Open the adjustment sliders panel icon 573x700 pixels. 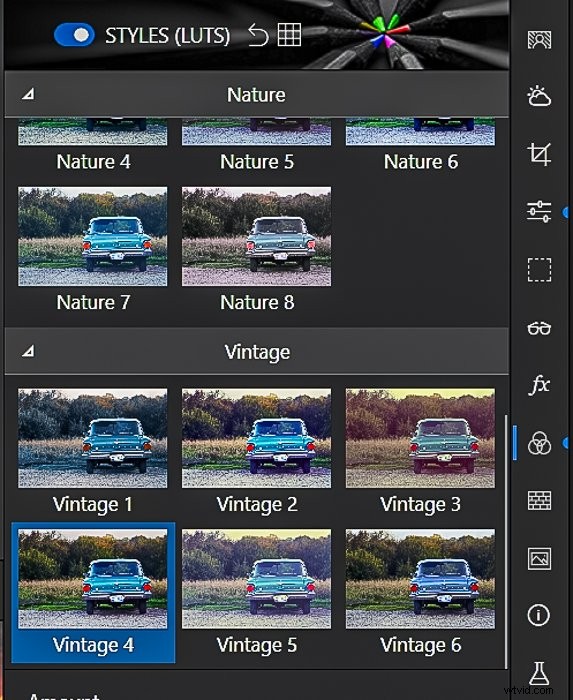click(539, 212)
